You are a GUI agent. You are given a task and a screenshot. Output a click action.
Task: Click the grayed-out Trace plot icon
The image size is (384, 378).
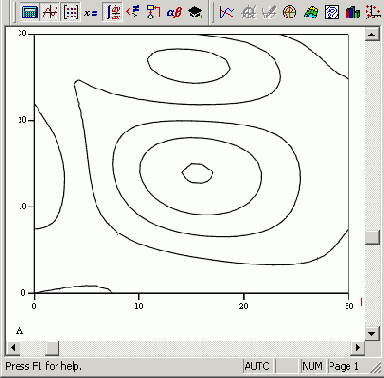269,12
